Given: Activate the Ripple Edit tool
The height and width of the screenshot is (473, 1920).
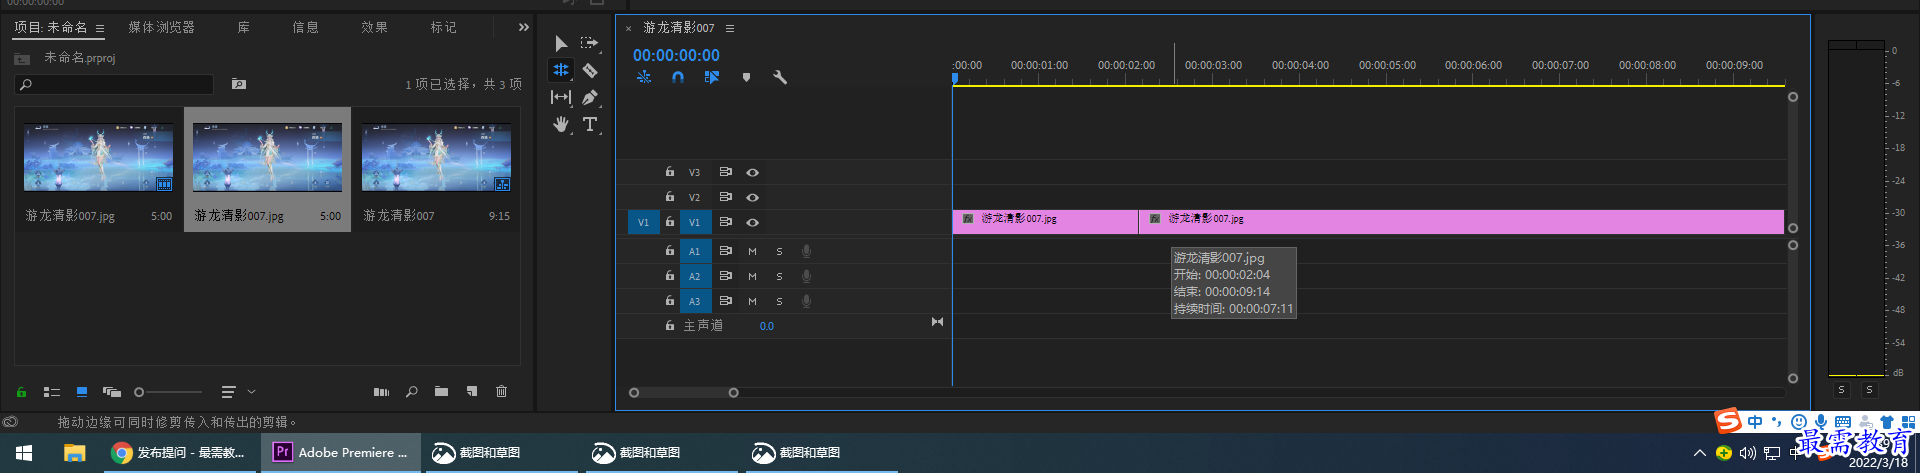Looking at the screenshot, I should click(x=561, y=70).
